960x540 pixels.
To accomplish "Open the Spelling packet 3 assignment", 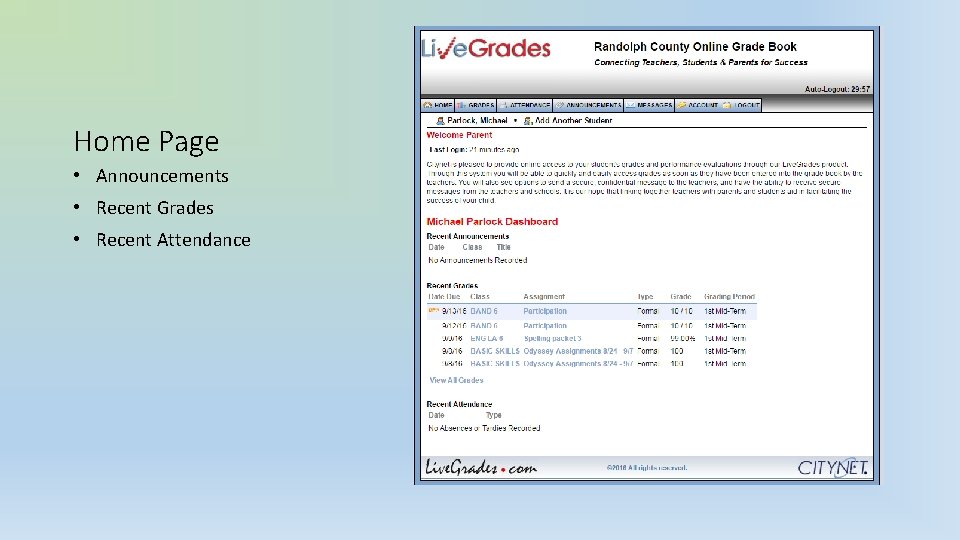I will pos(552,339).
